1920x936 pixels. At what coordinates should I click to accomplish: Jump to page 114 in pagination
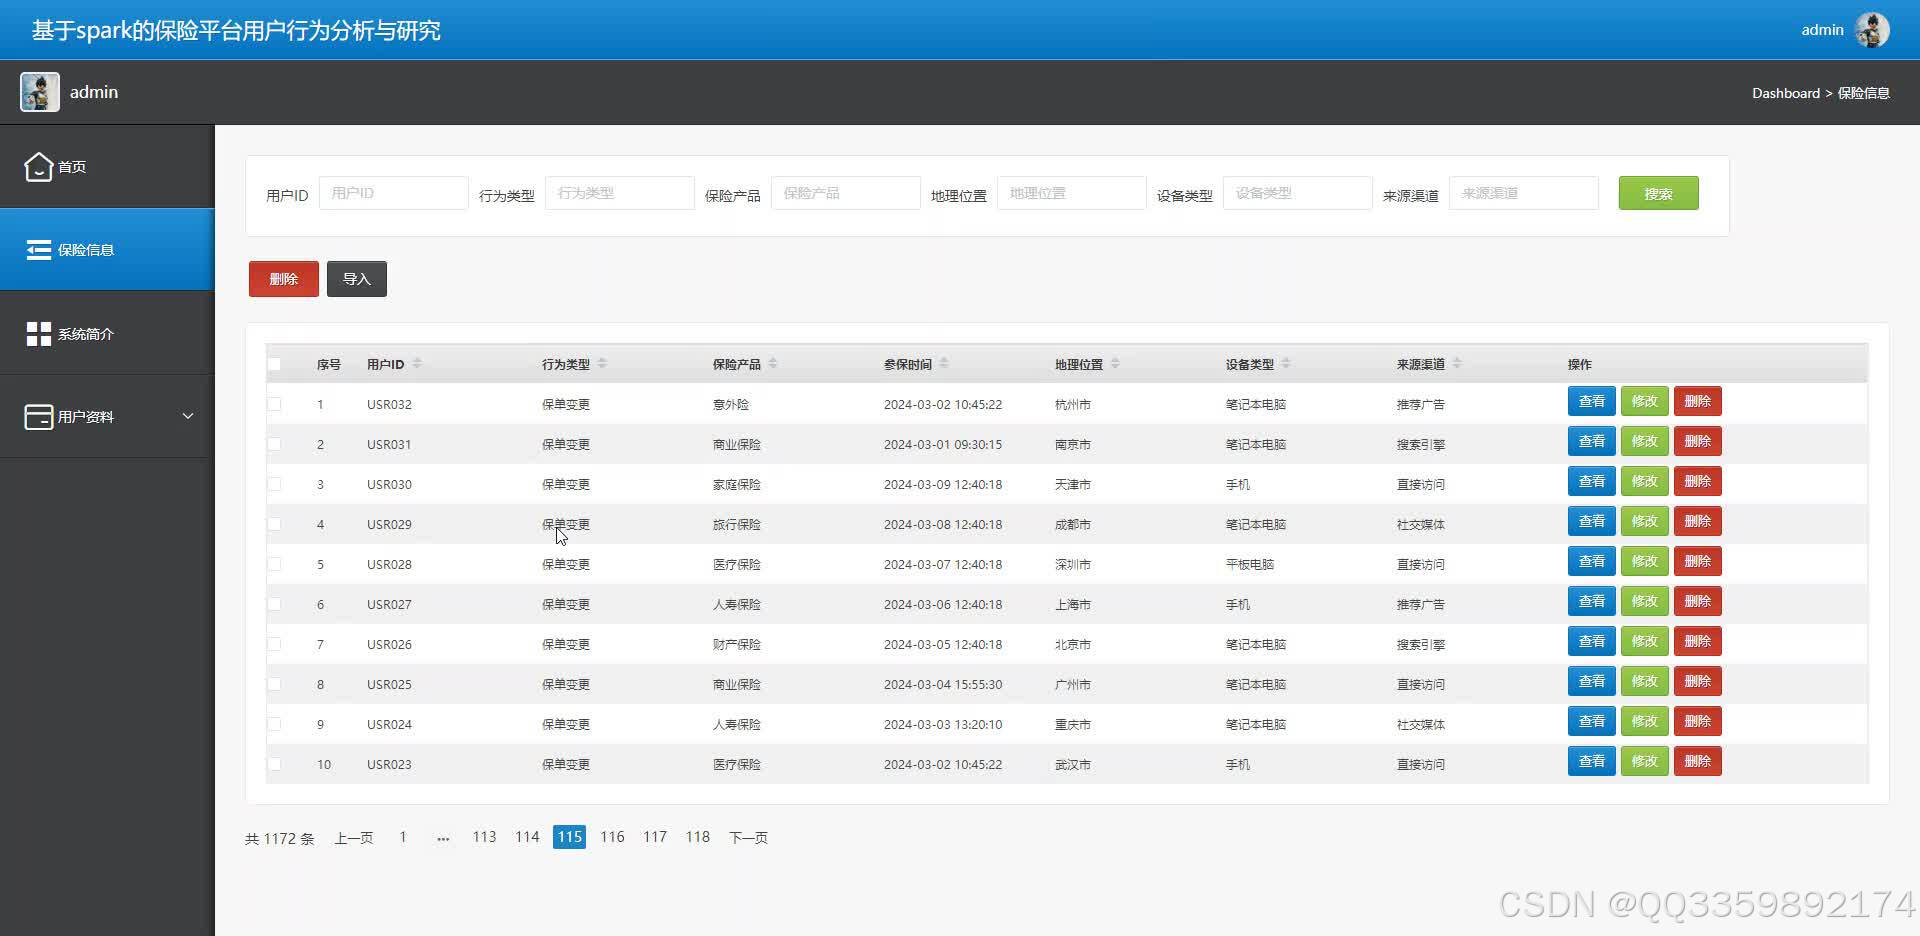(x=527, y=837)
